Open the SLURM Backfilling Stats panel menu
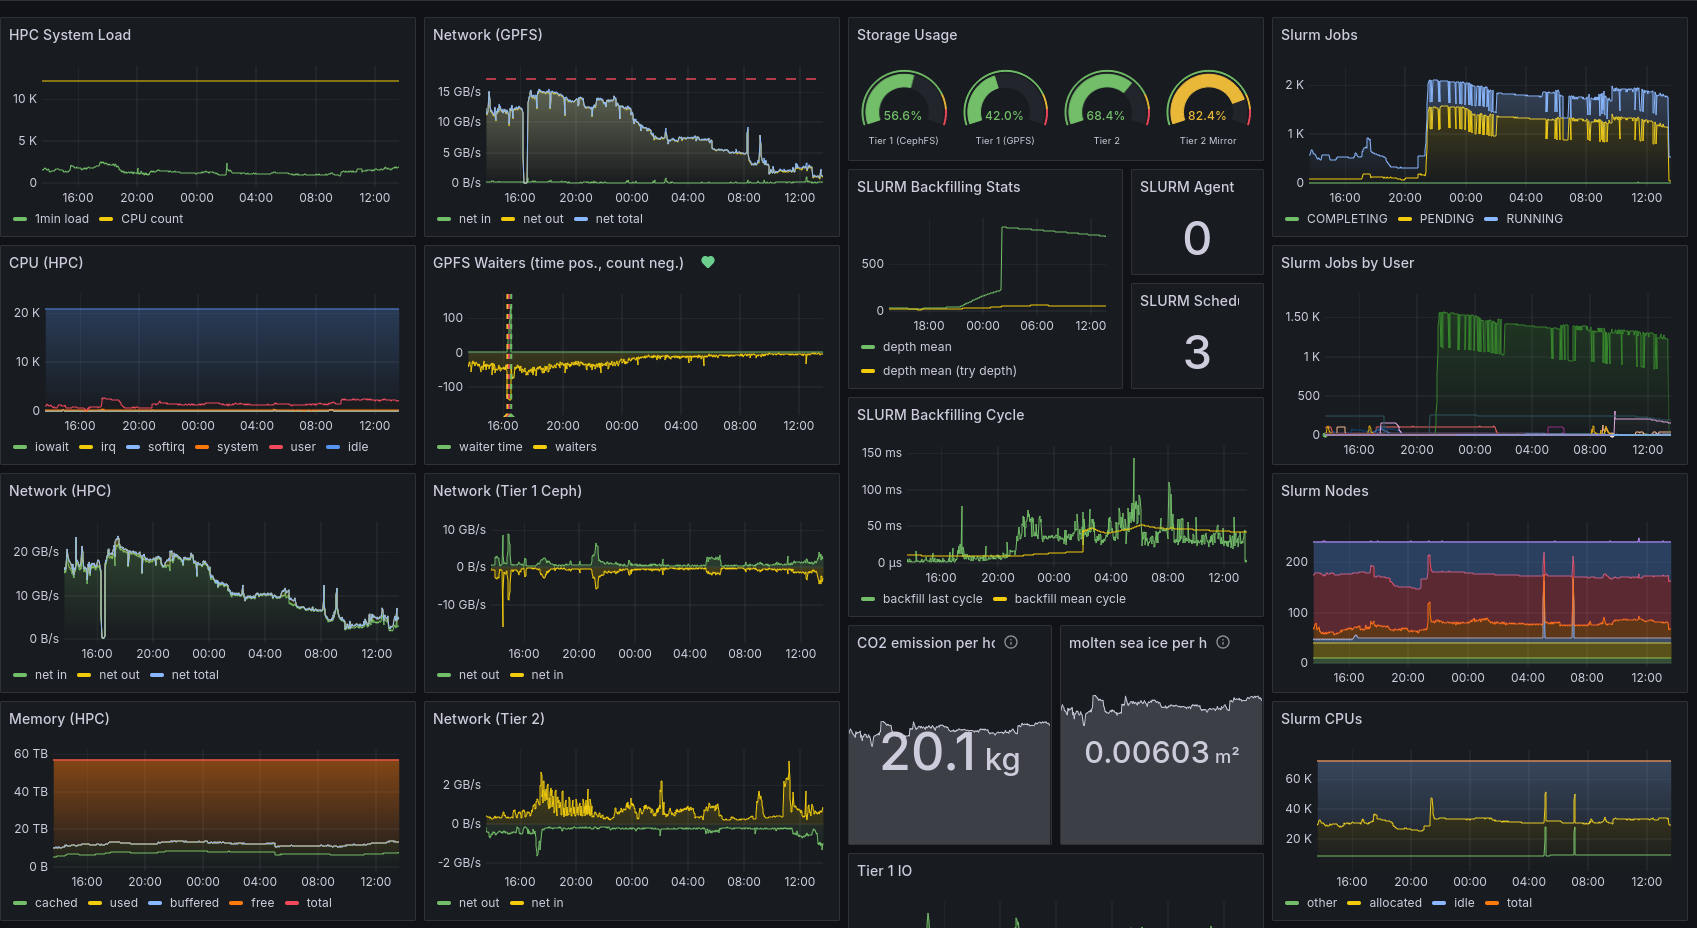1697x928 pixels. click(x=939, y=187)
